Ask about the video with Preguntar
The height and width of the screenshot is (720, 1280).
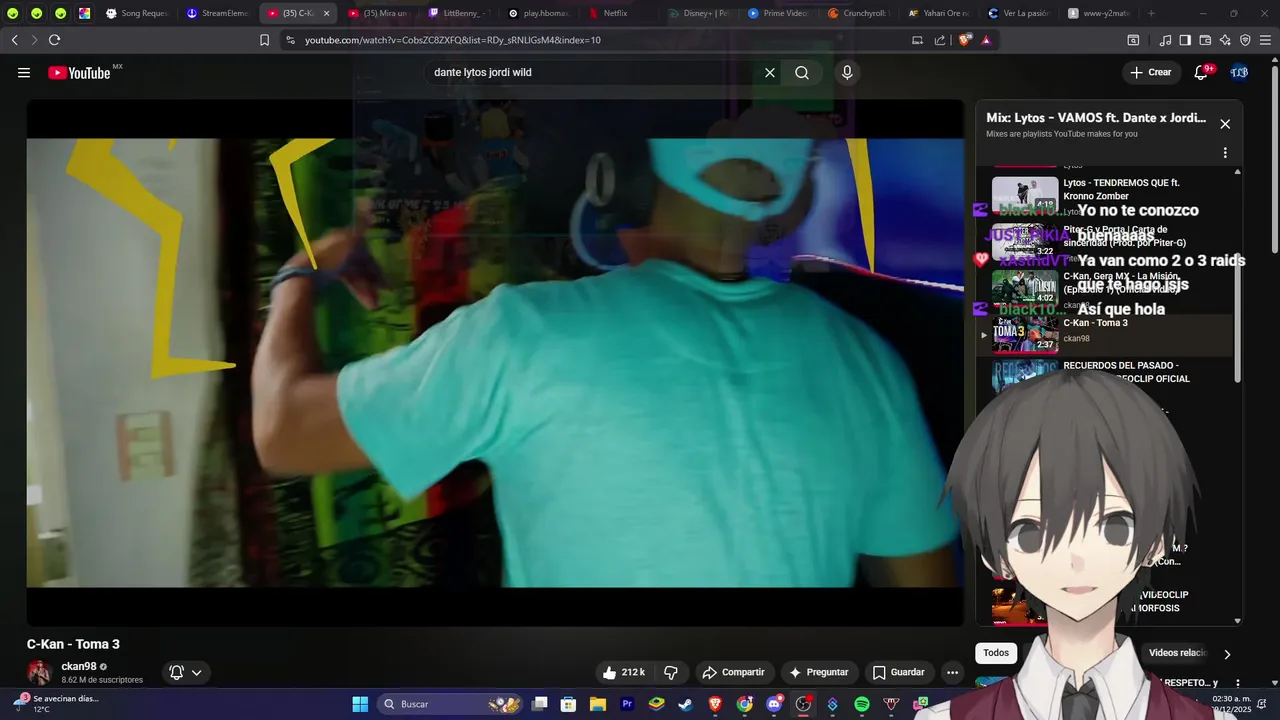tap(819, 673)
